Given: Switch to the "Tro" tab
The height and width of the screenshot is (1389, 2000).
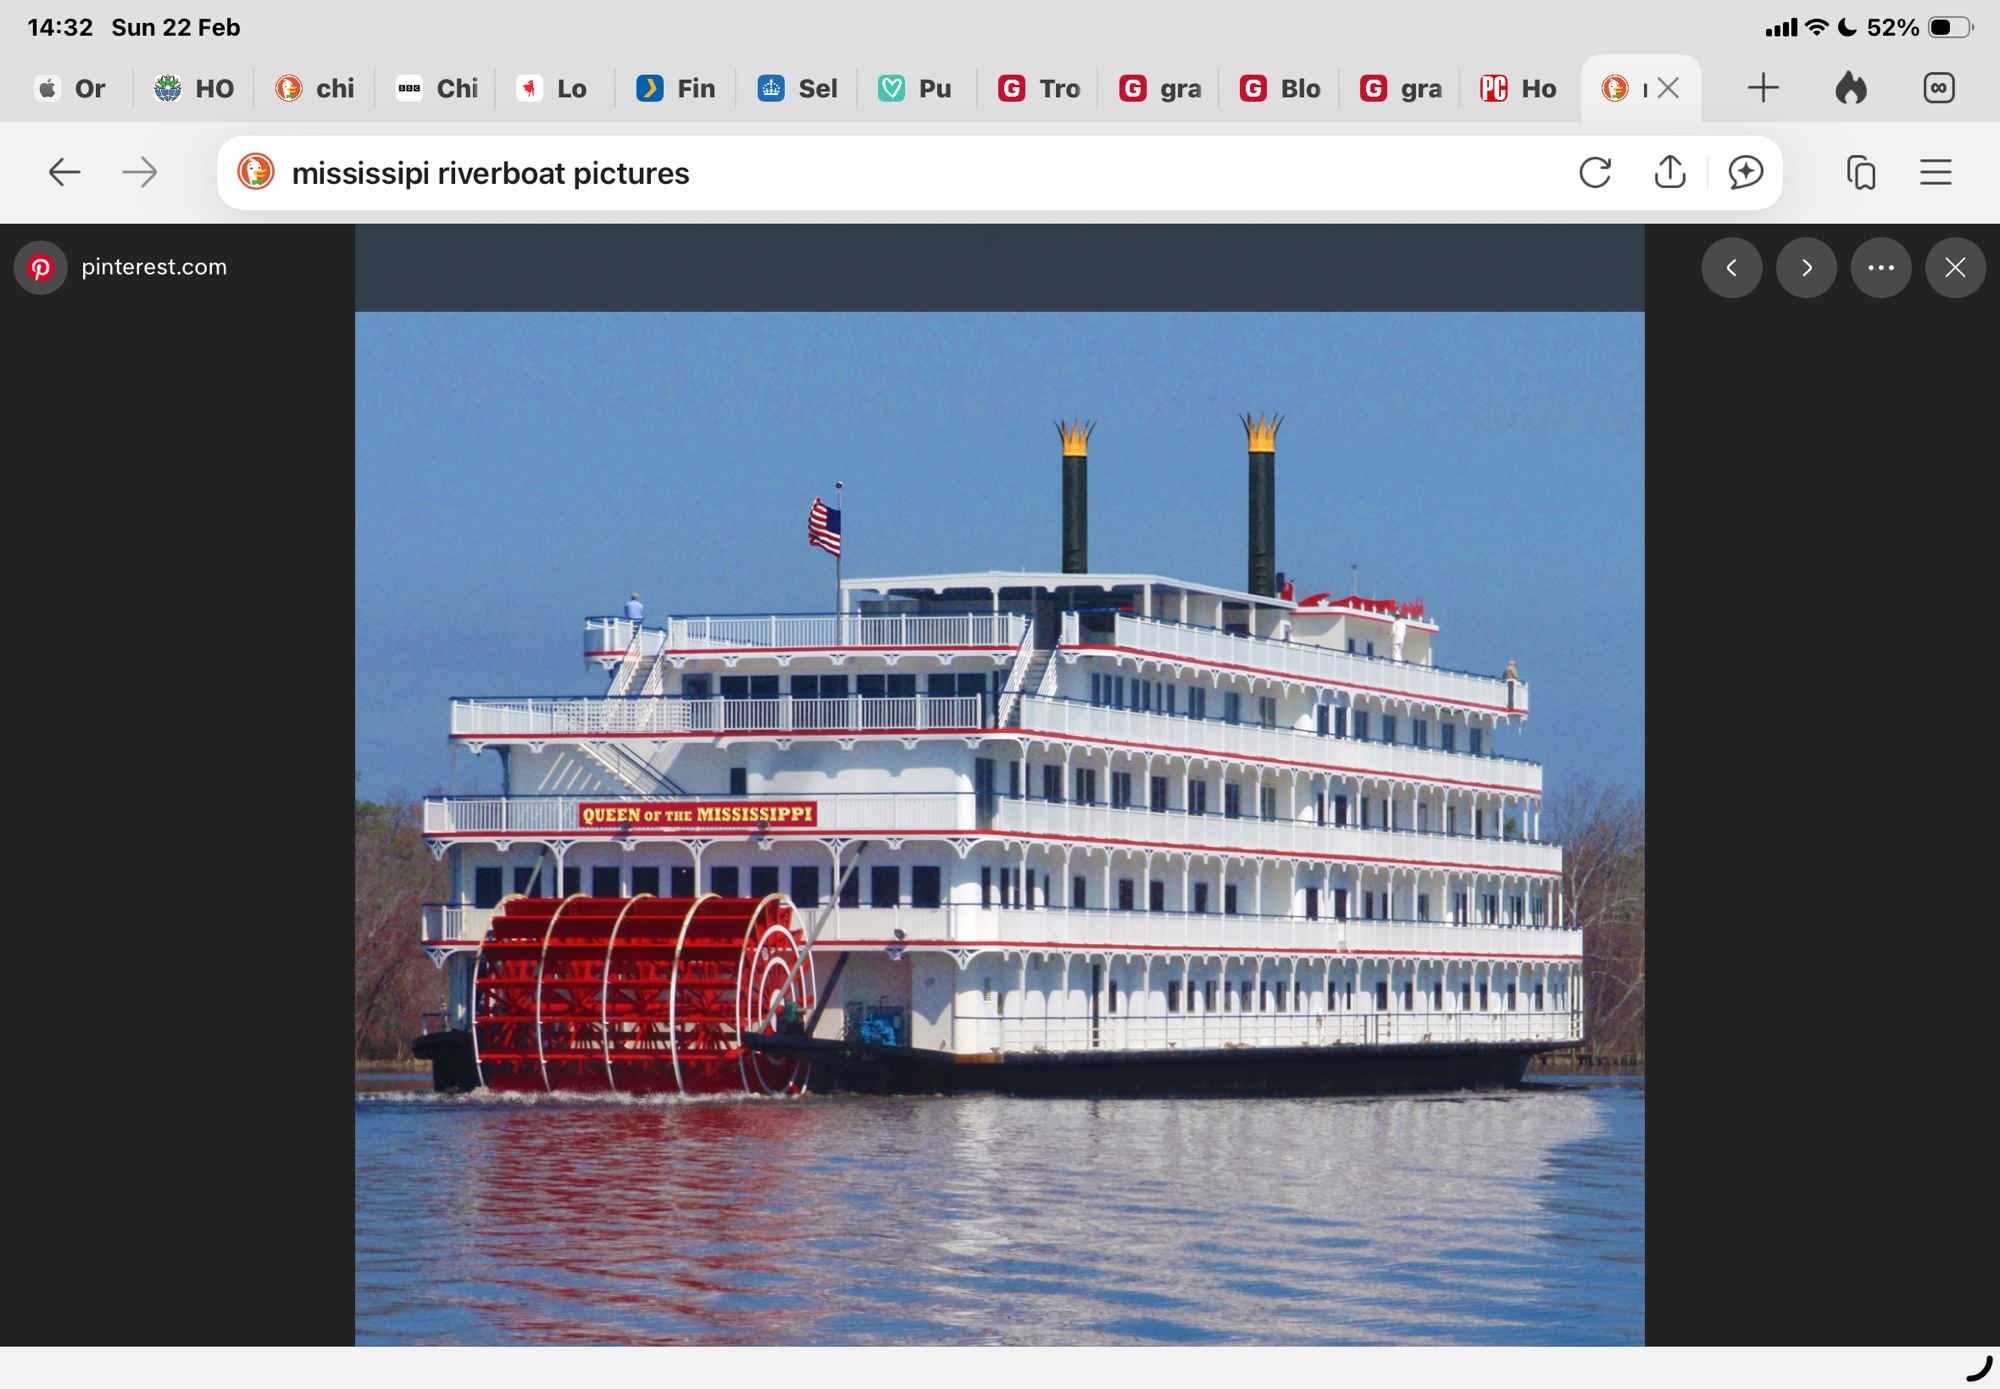Looking at the screenshot, I should click(1040, 88).
